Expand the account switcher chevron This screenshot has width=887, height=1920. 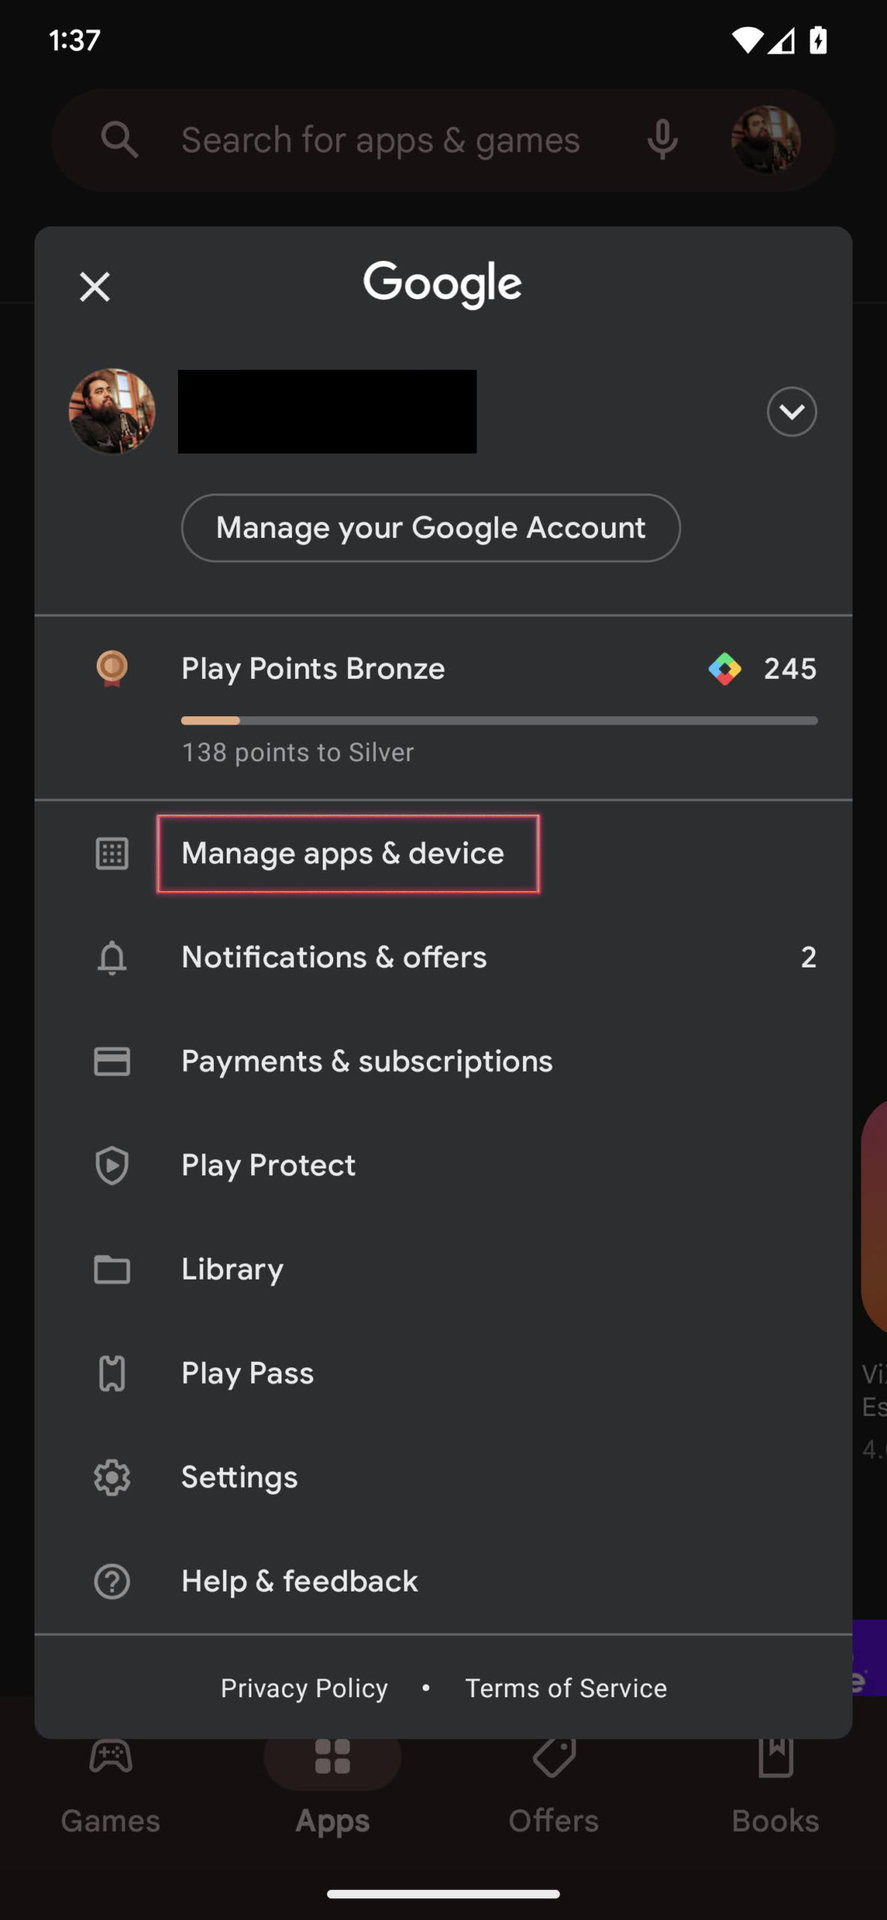click(x=791, y=412)
